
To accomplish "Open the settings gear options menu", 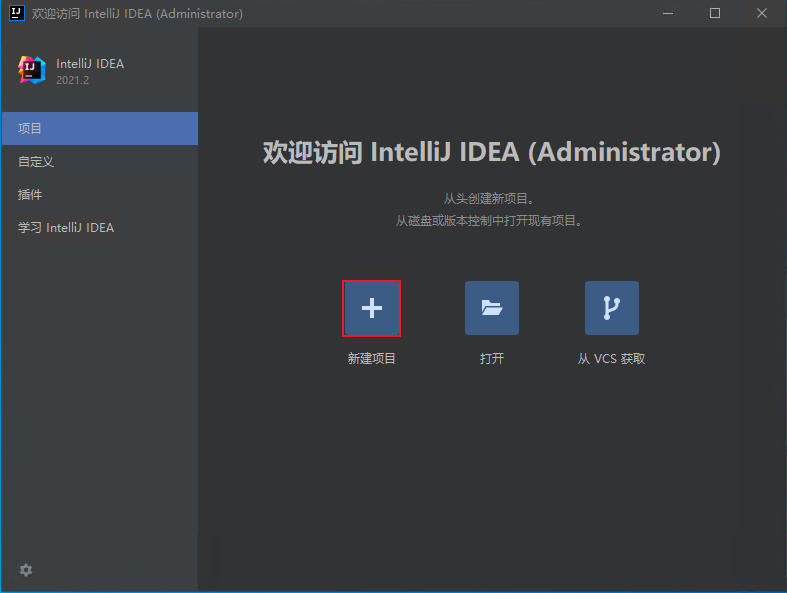I will point(26,570).
